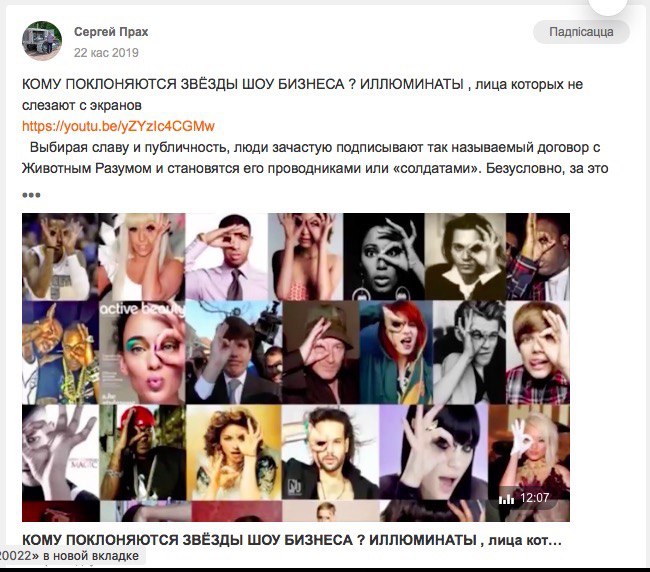Click the red-haired woman collage picture

396,352
